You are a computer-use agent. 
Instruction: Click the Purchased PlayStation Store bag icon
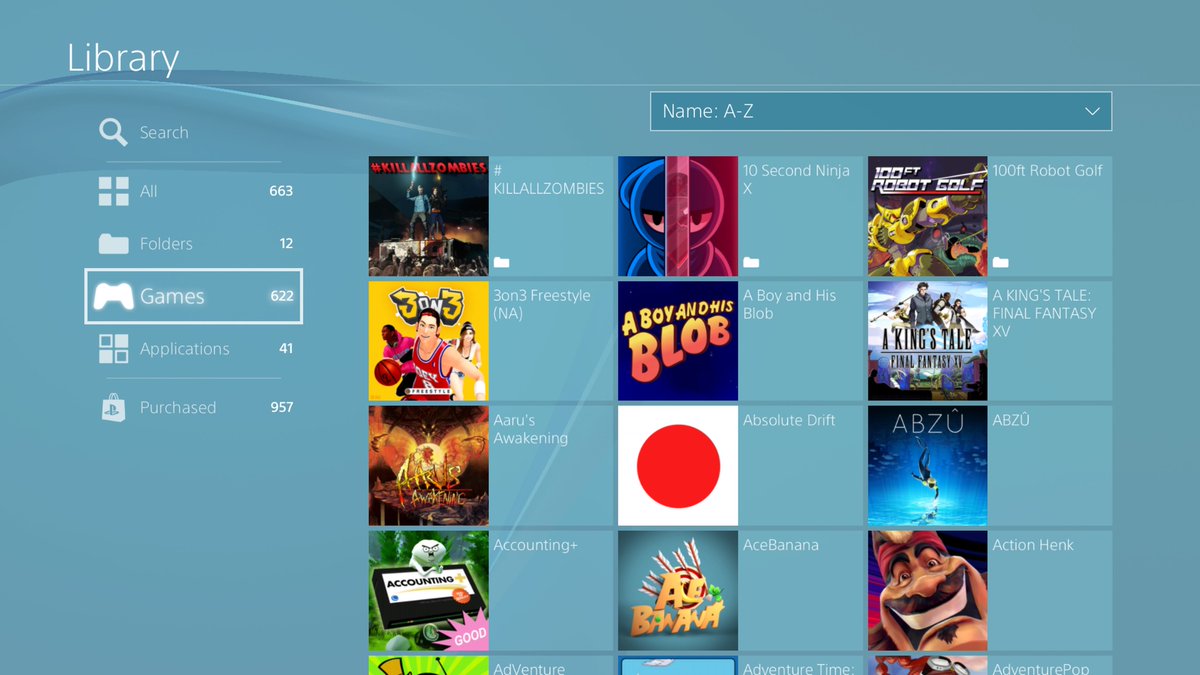click(113, 407)
